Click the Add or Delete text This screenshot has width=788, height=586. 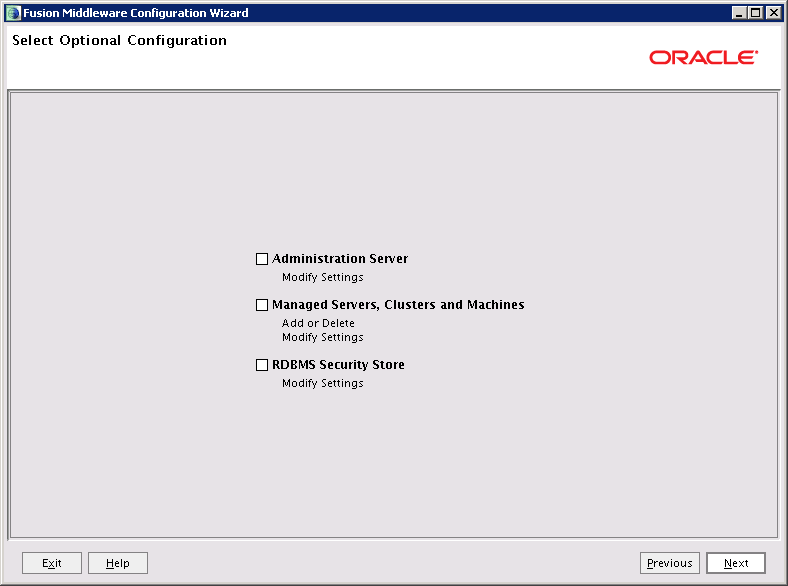point(318,323)
